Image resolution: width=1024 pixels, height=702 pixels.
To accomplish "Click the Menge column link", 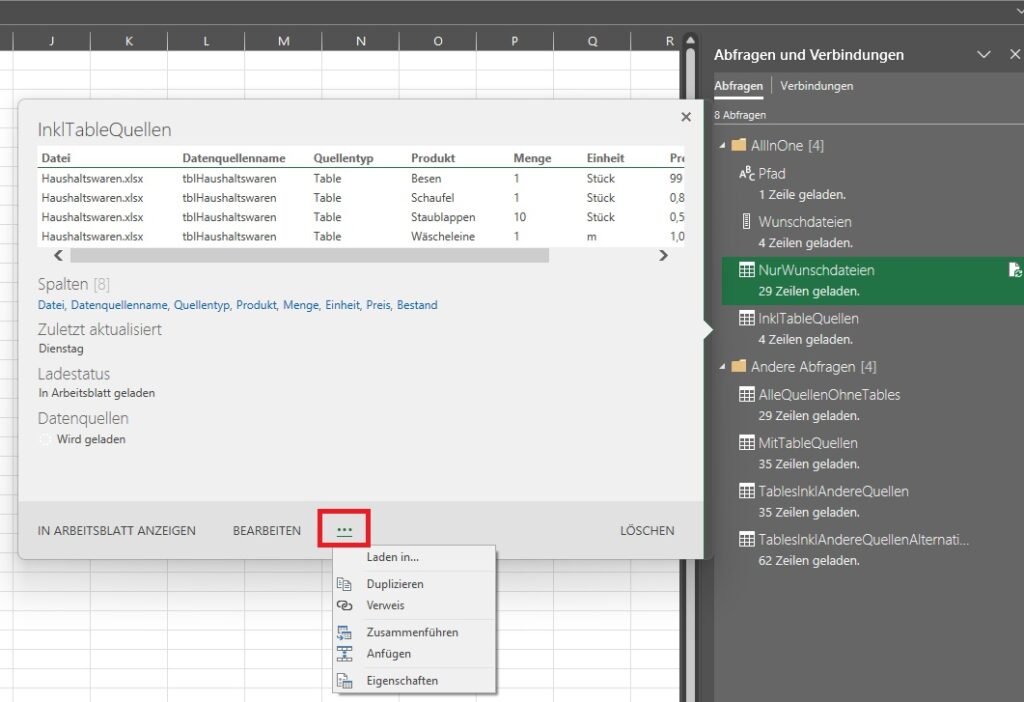I will tap(301, 305).
